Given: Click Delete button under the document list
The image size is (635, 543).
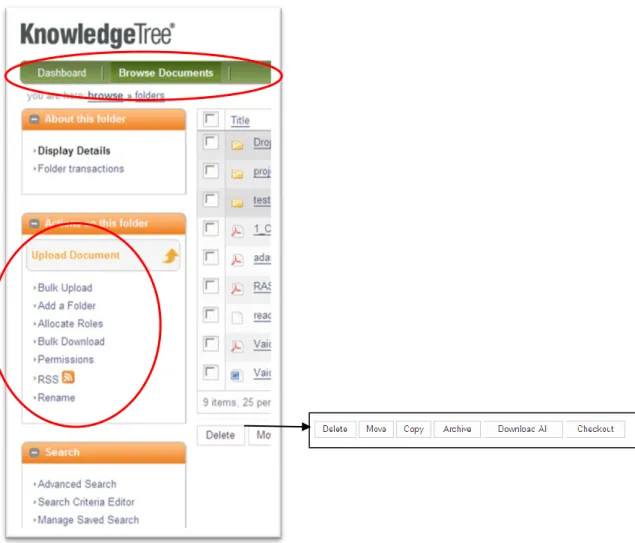Looking at the screenshot, I should point(221,435).
